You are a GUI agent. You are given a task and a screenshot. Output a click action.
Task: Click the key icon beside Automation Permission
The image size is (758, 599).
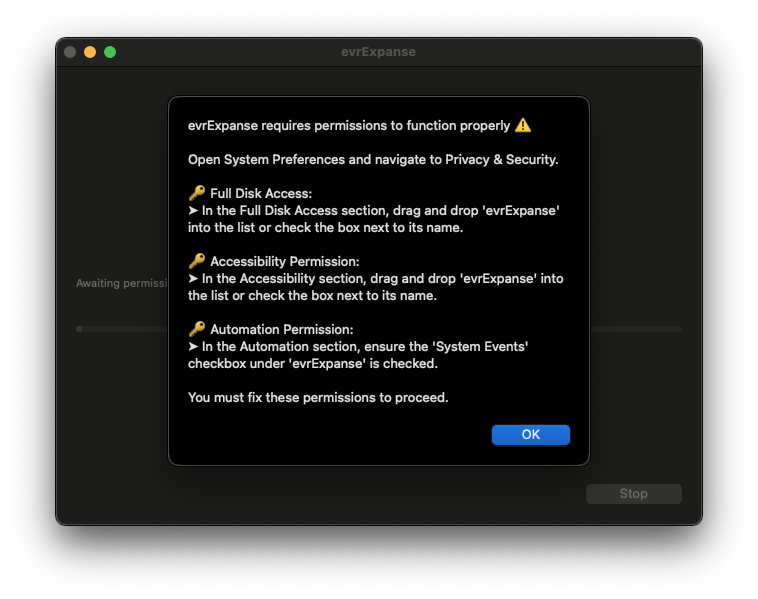pos(197,329)
